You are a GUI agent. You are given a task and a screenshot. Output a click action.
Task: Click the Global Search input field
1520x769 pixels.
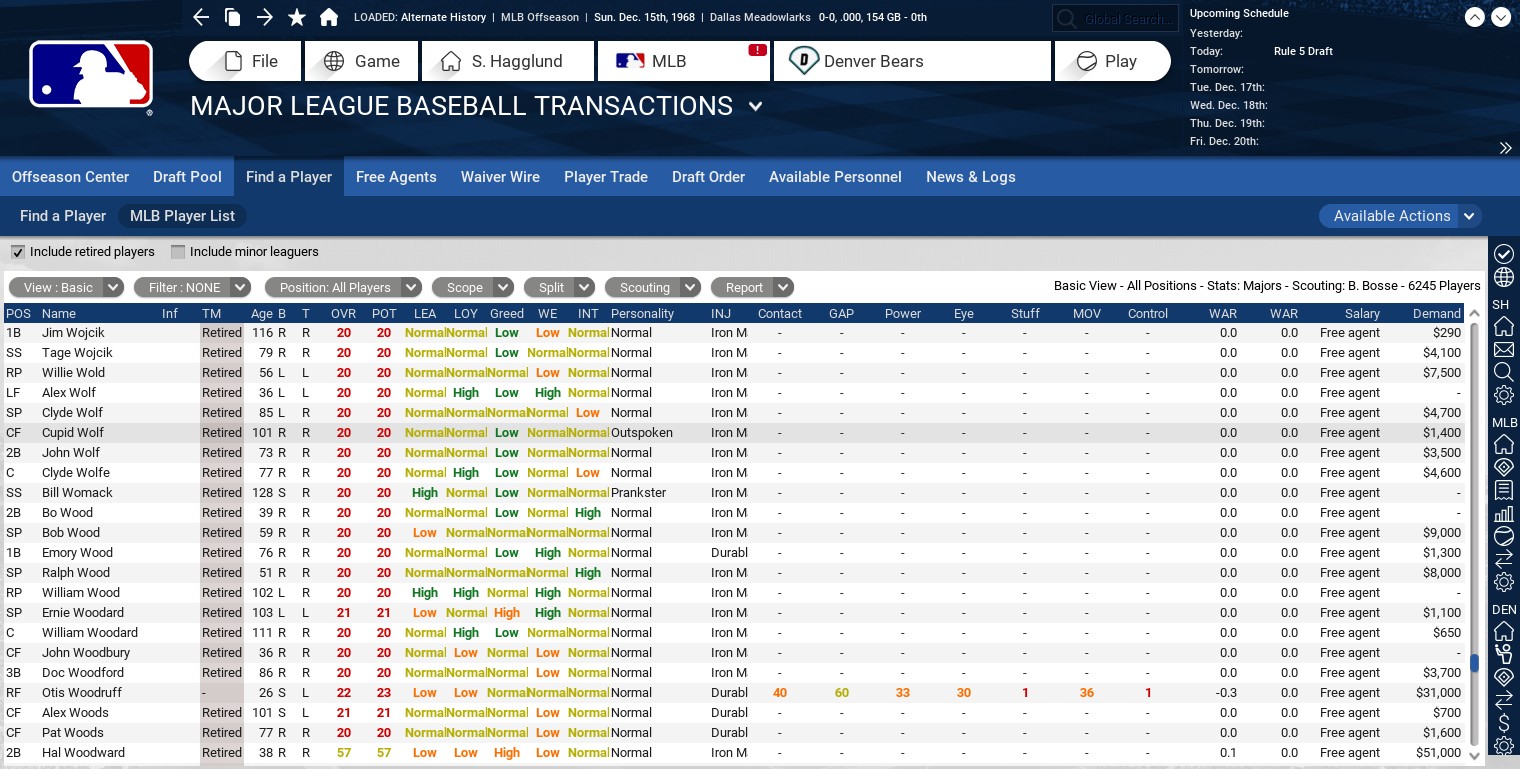1114,19
